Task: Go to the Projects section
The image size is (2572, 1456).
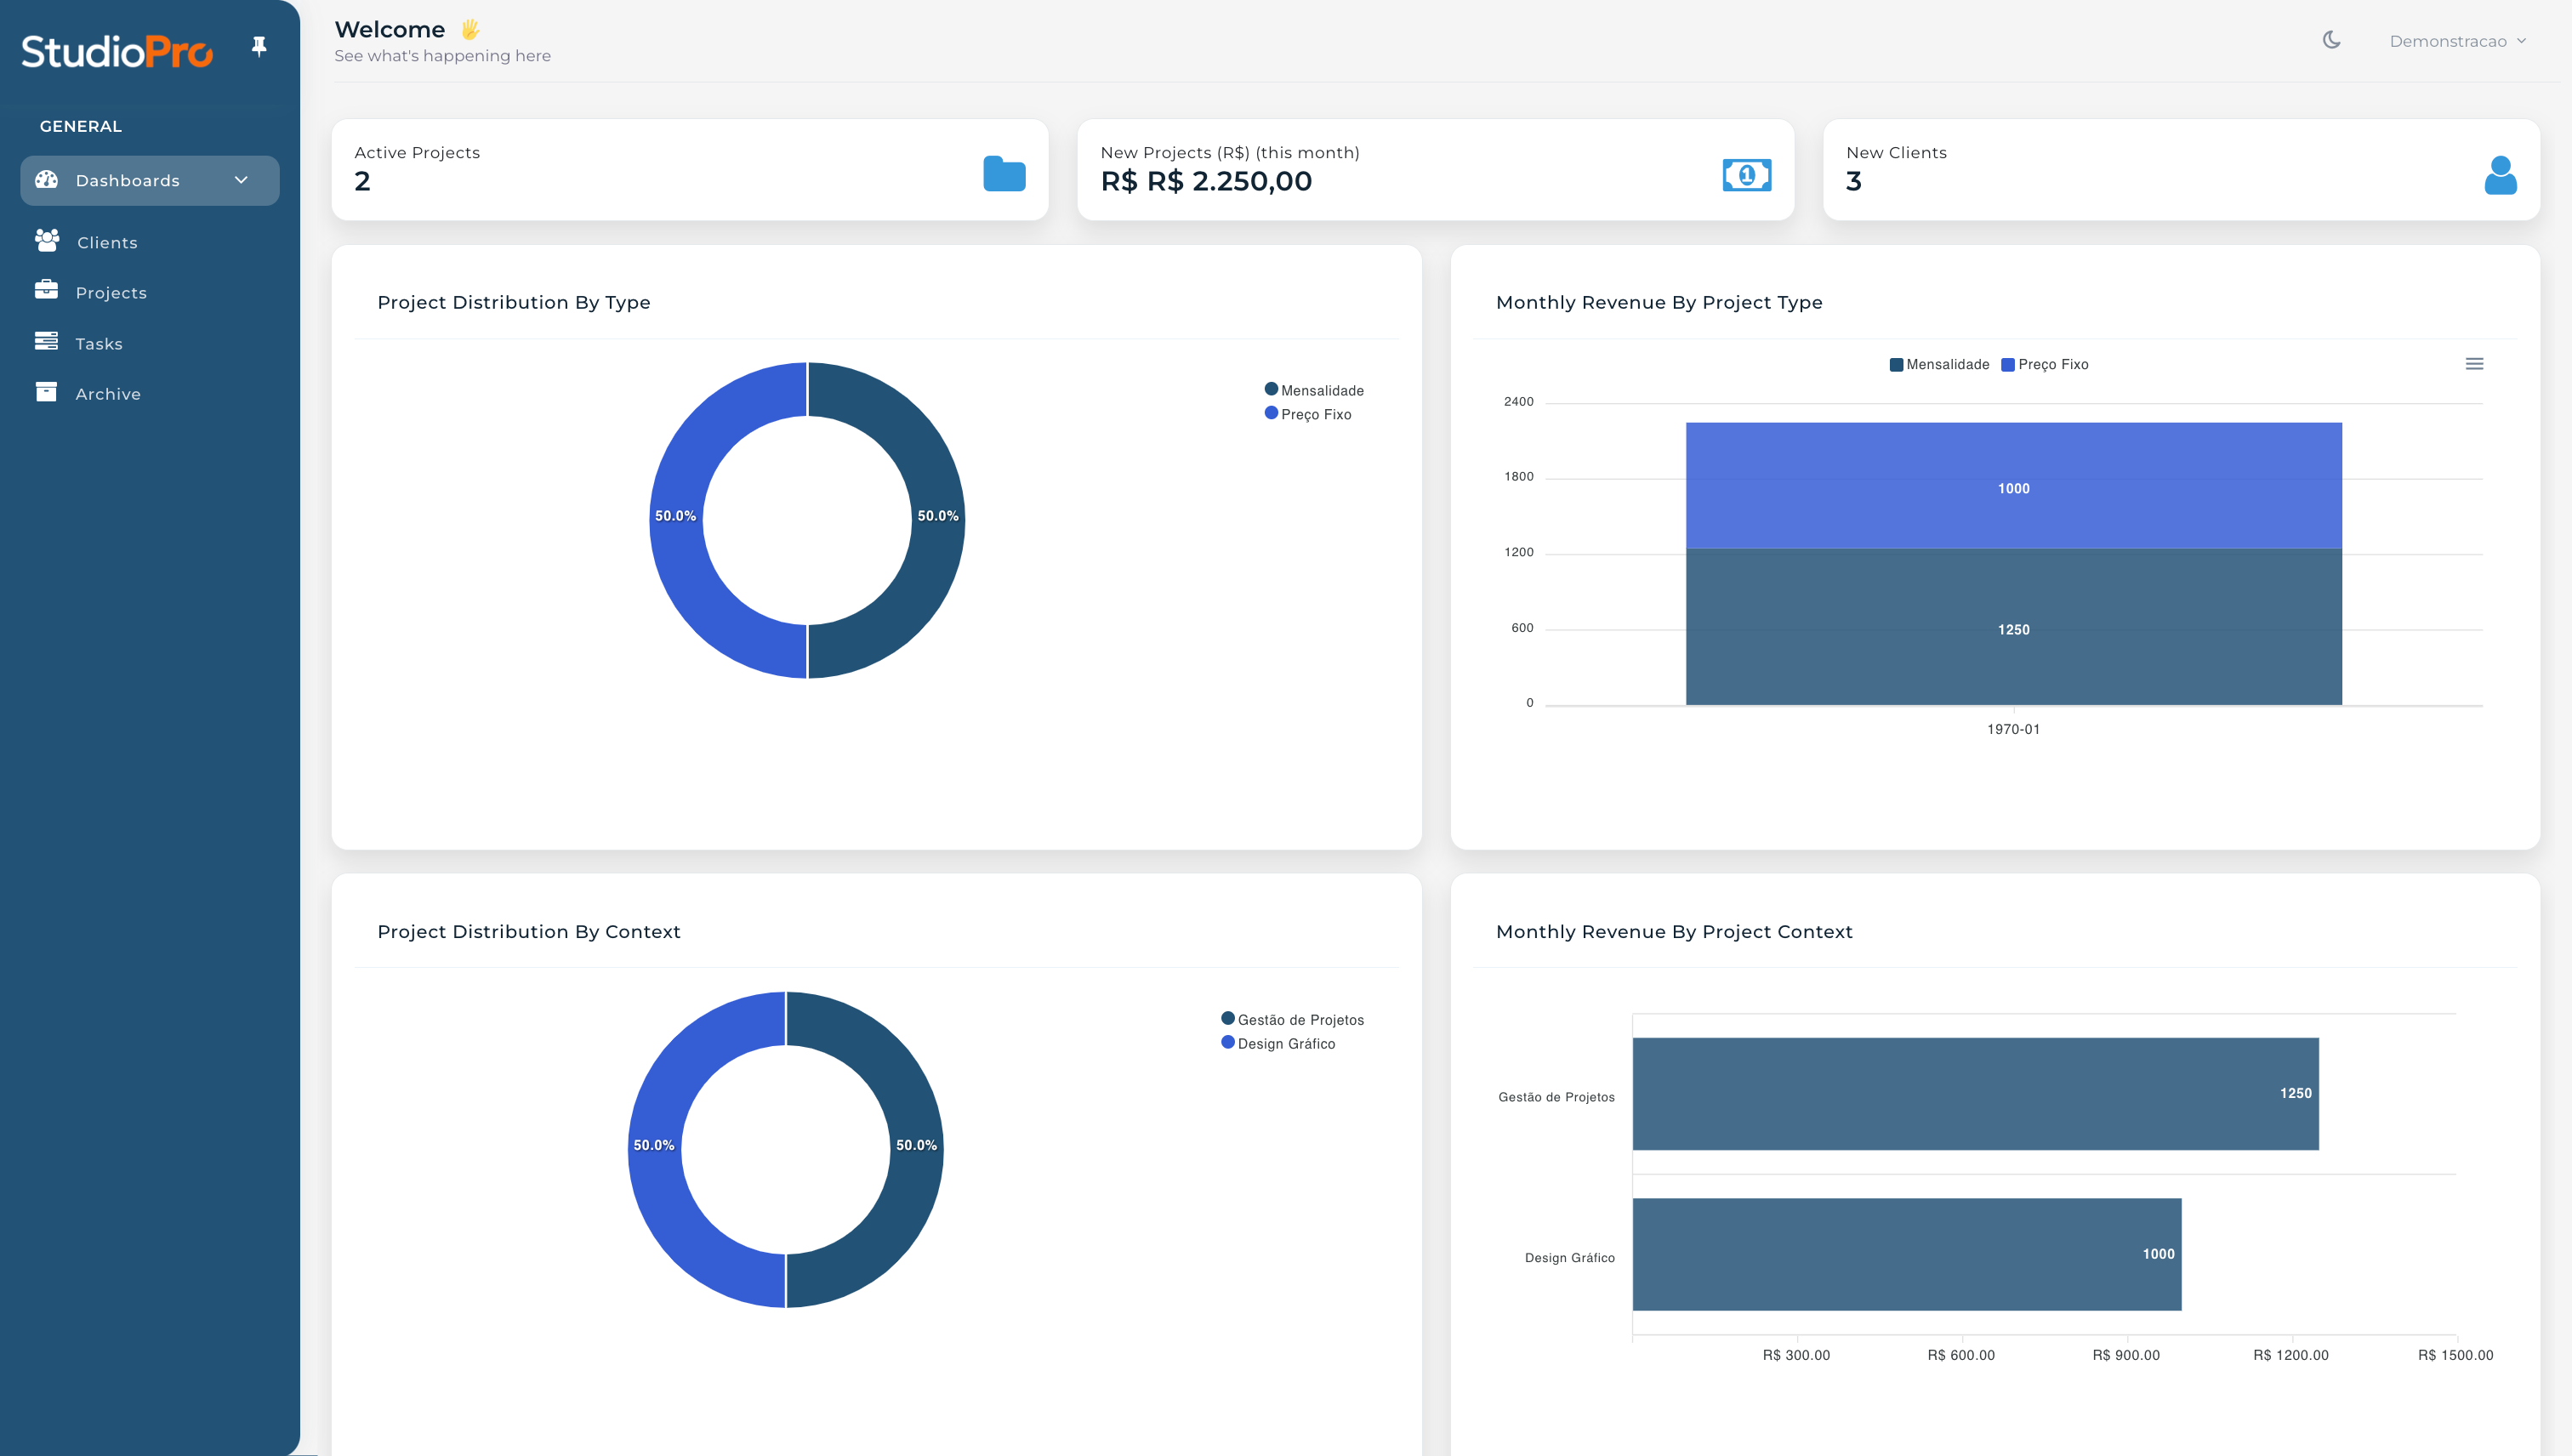Action: [111, 293]
